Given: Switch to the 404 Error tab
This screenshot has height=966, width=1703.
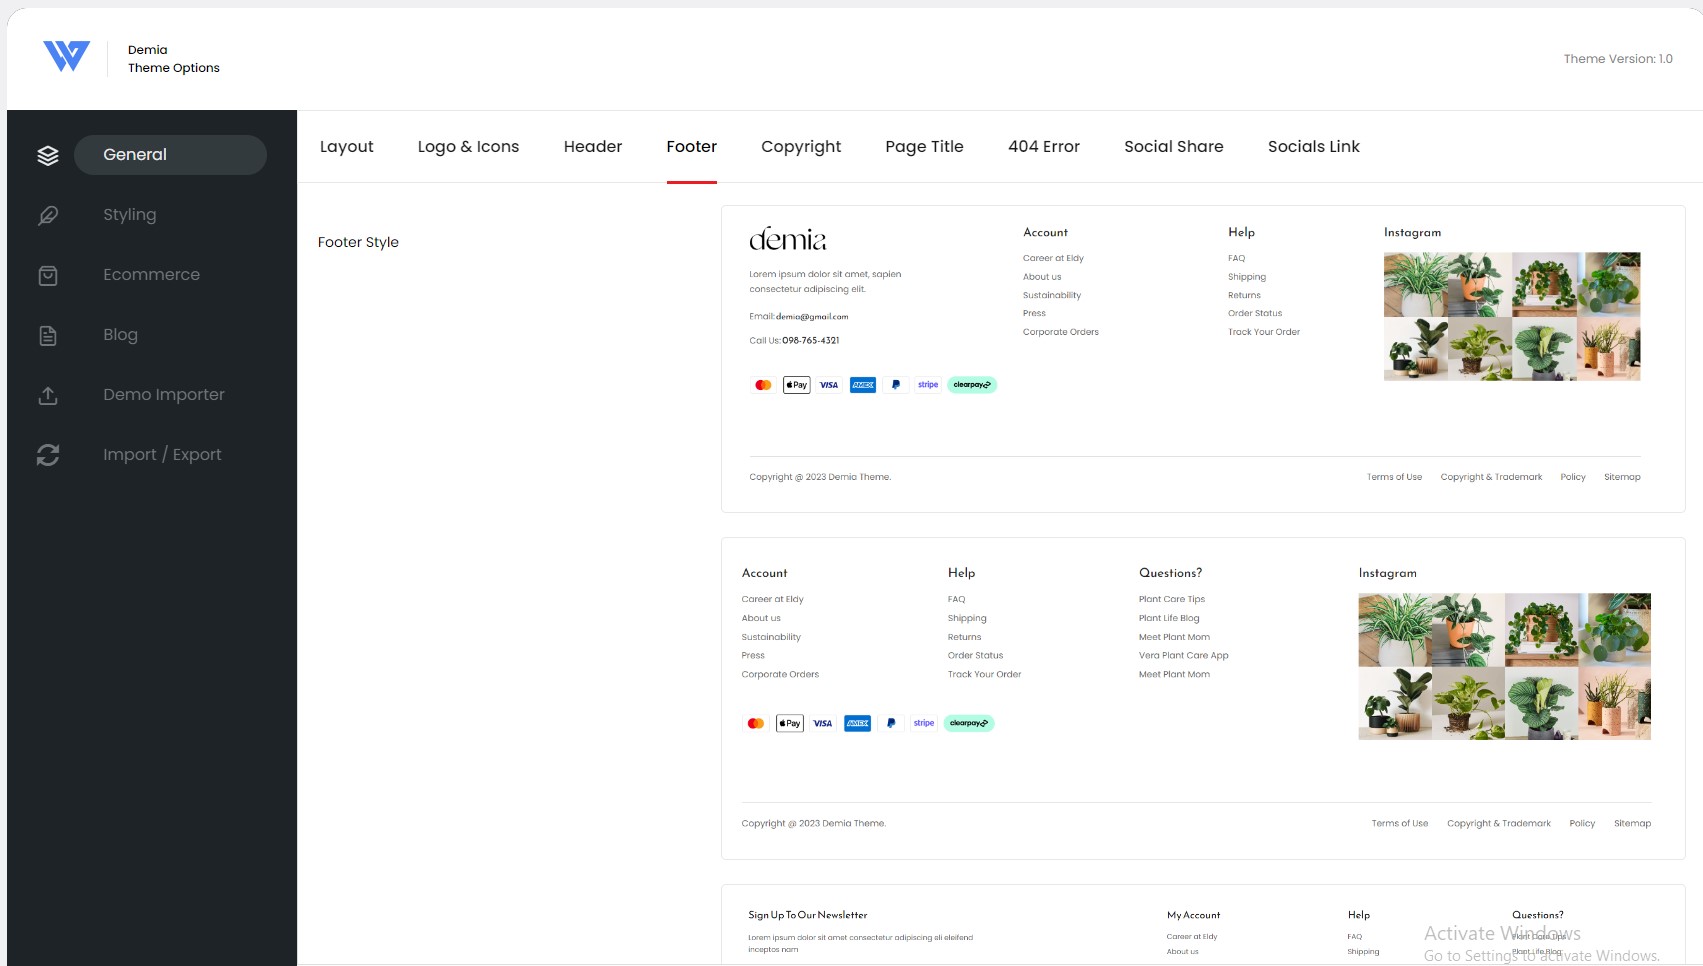Looking at the screenshot, I should pos(1044,146).
